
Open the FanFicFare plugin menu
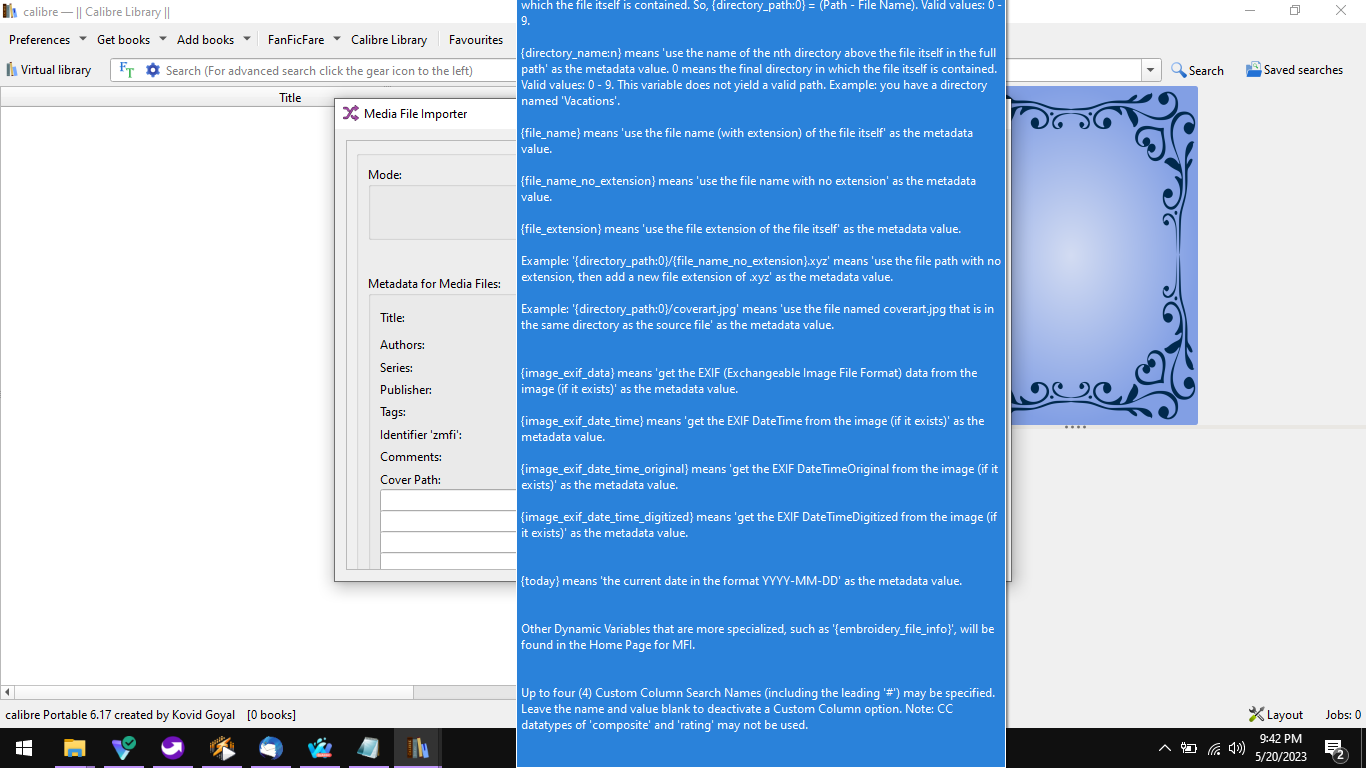point(296,40)
